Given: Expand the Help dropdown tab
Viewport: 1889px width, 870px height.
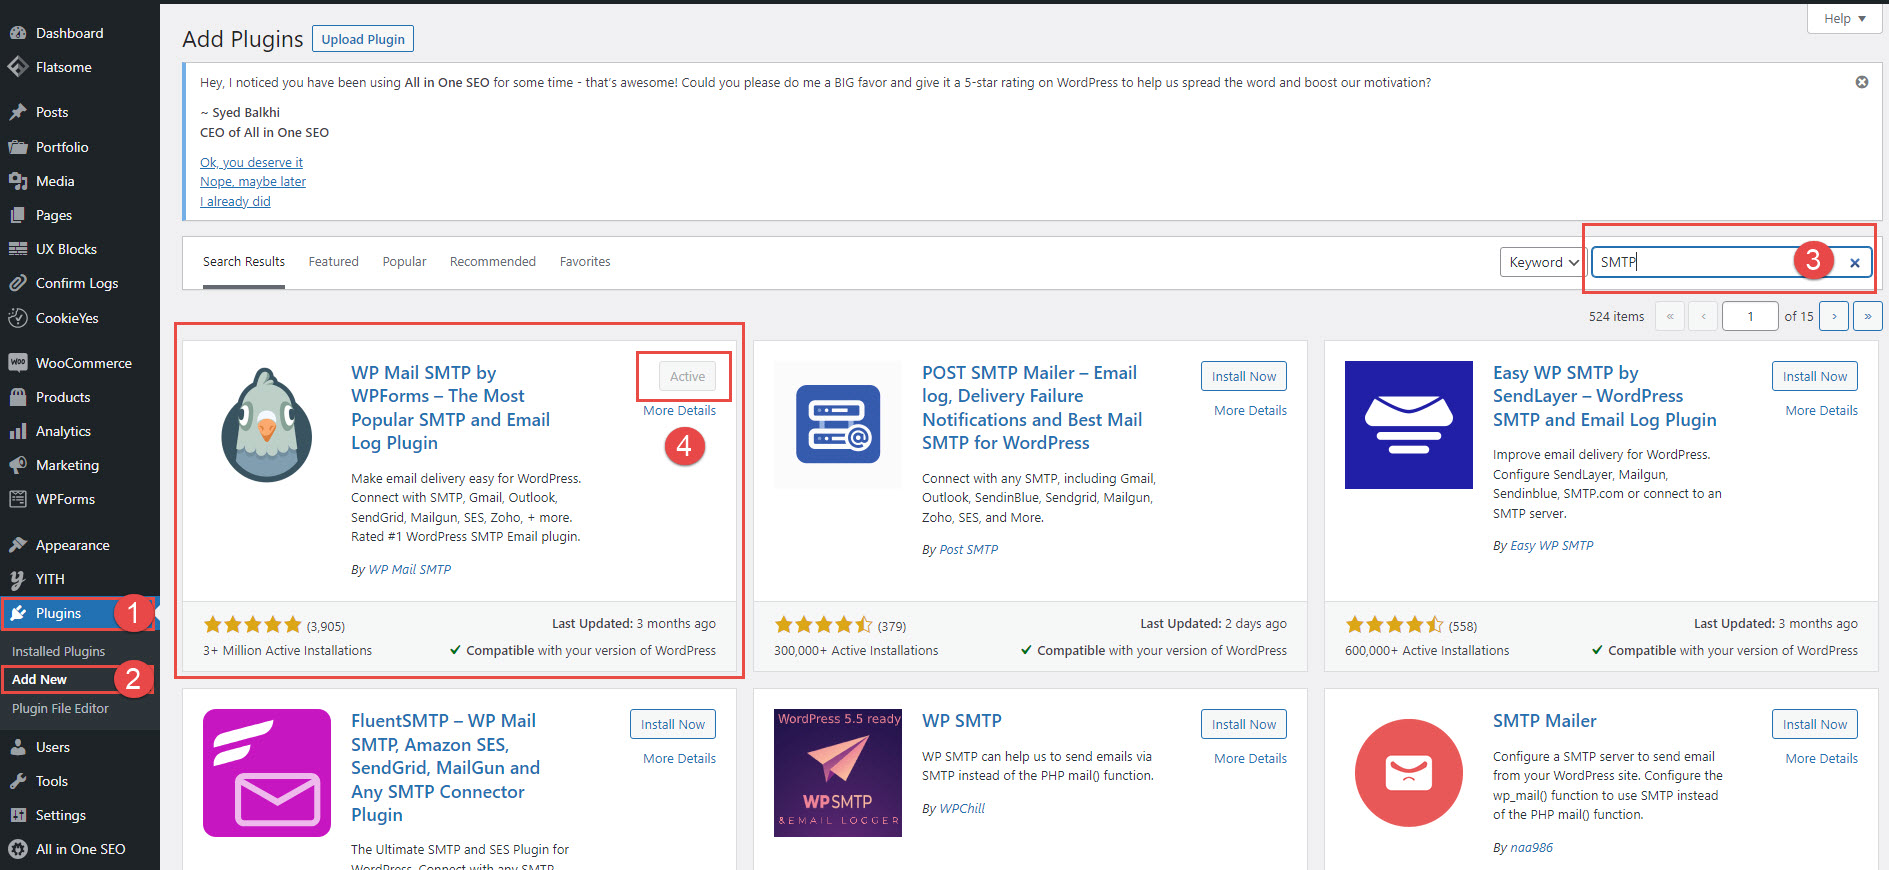Looking at the screenshot, I should (x=1845, y=19).
